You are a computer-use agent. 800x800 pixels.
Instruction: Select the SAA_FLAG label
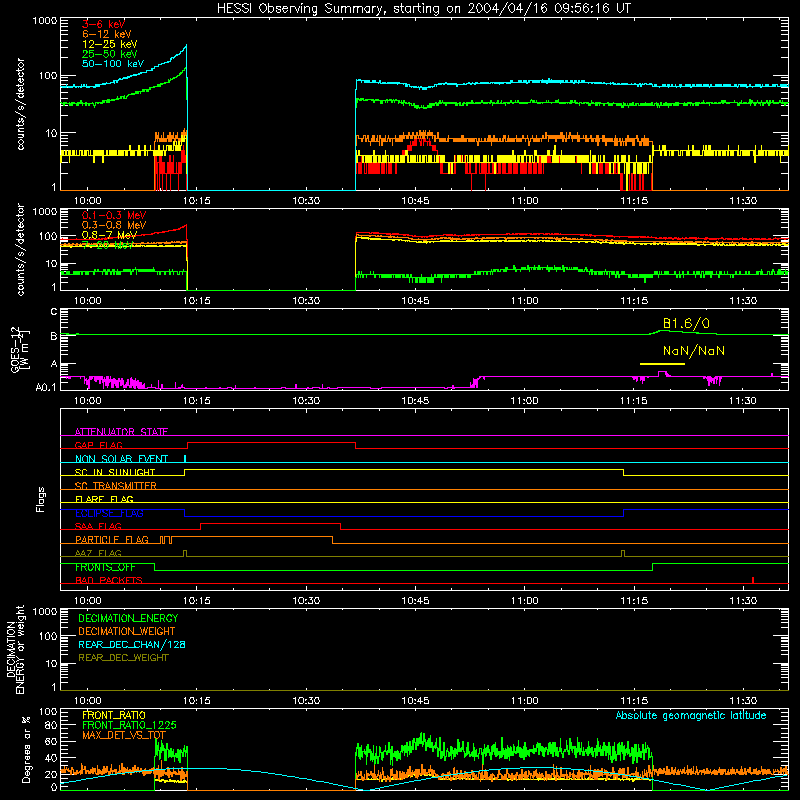pos(98,526)
